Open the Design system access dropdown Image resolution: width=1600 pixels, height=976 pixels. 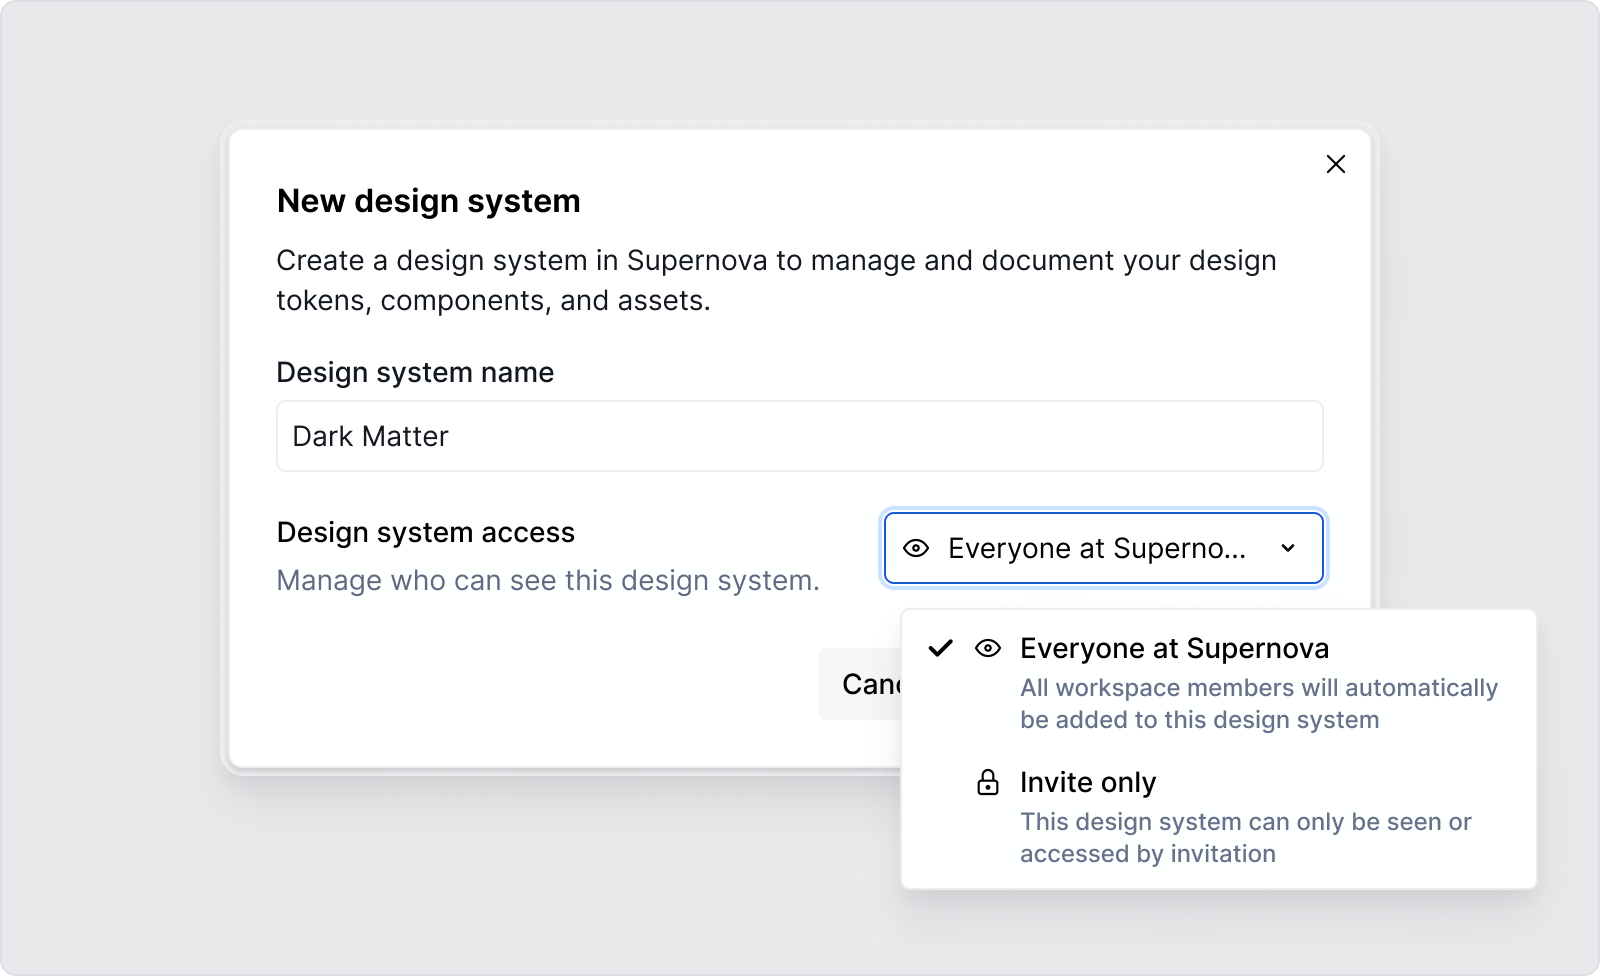click(x=1102, y=548)
